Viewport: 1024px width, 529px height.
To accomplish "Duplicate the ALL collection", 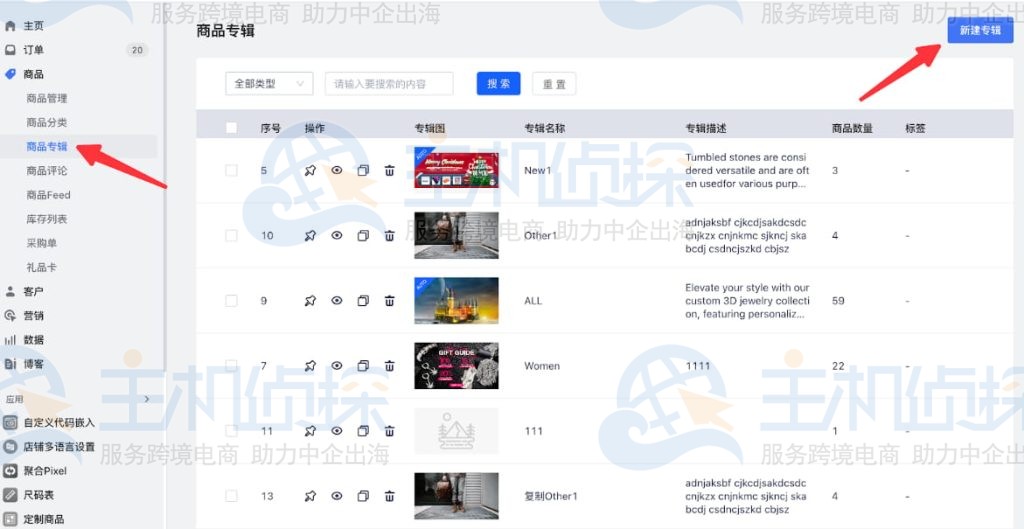I will tap(363, 301).
